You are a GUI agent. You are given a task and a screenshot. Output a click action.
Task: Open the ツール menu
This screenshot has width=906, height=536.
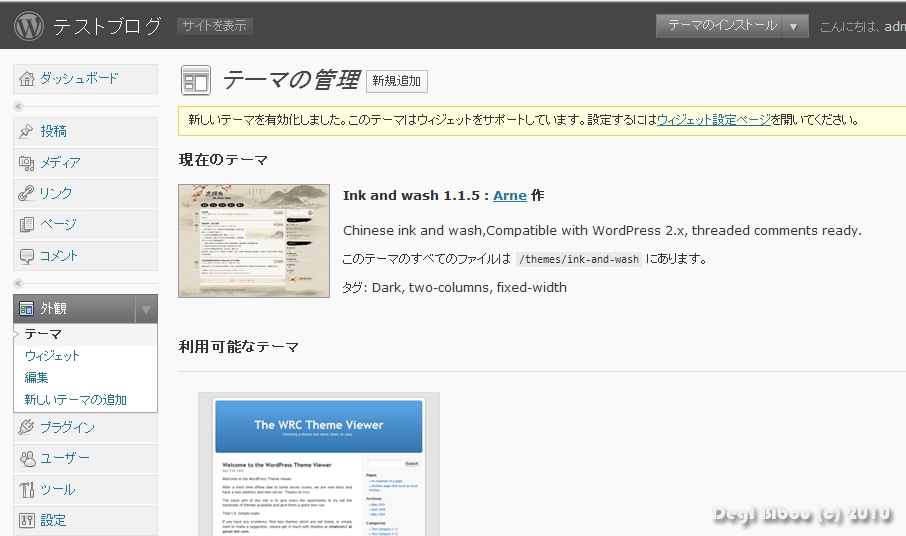pos(86,490)
